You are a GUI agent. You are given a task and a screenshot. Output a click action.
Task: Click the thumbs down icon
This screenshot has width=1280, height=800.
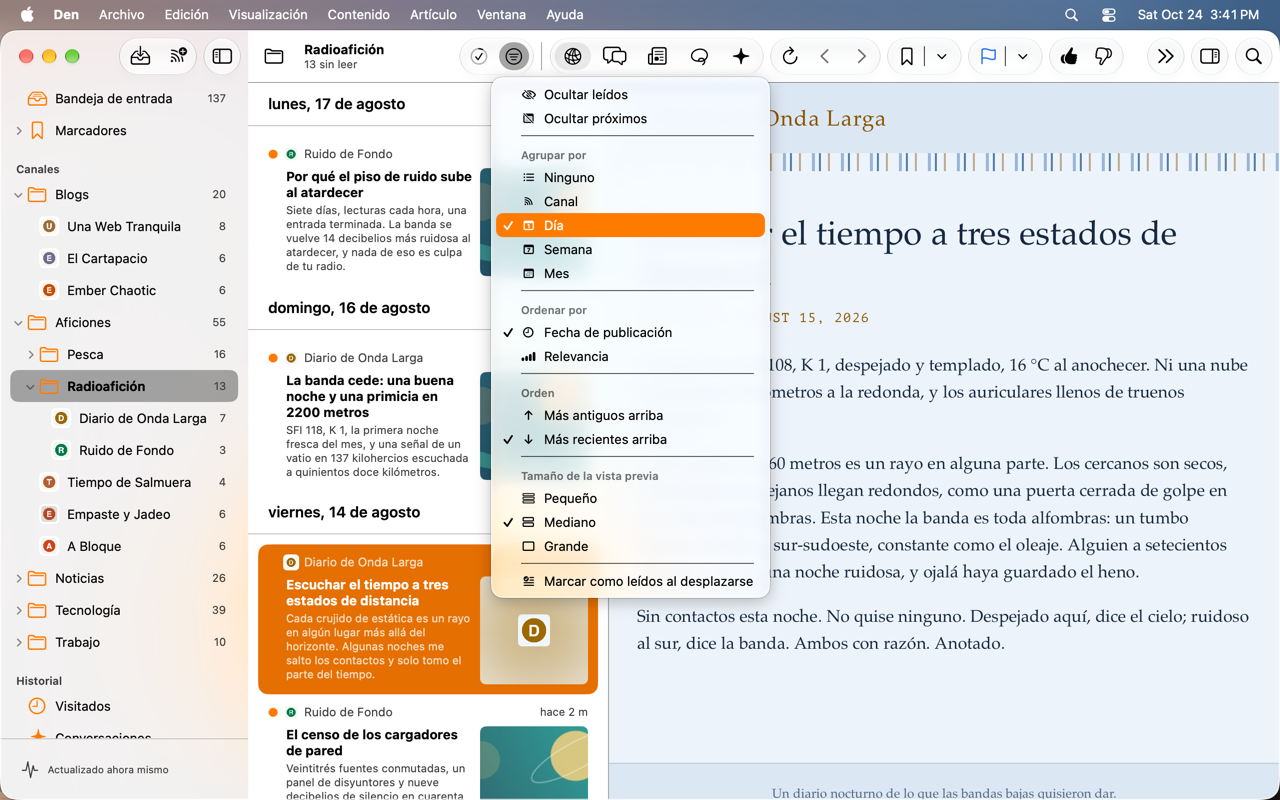1103,57
